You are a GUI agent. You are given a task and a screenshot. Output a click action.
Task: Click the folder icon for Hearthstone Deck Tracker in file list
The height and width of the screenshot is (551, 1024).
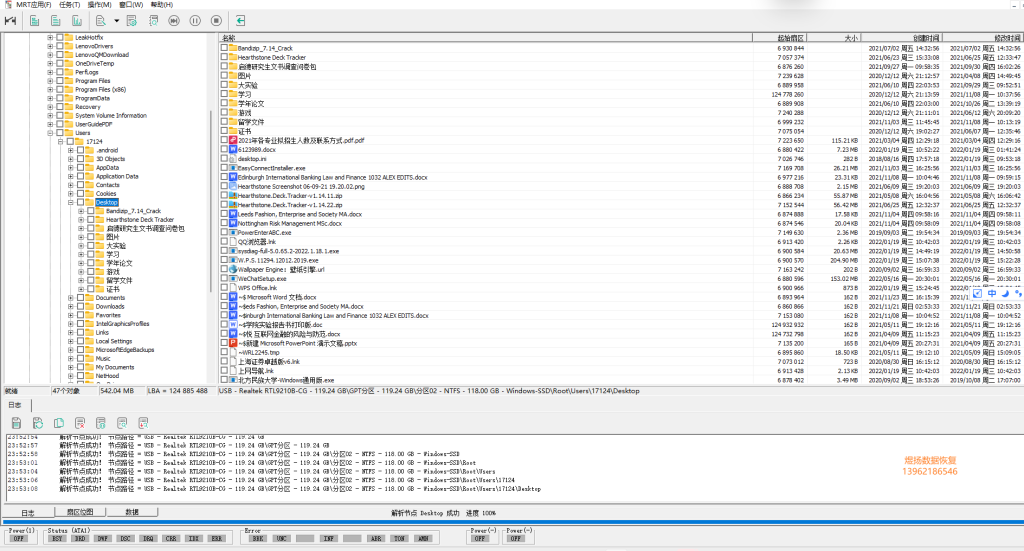pyautogui.click(x=232, y=57)
